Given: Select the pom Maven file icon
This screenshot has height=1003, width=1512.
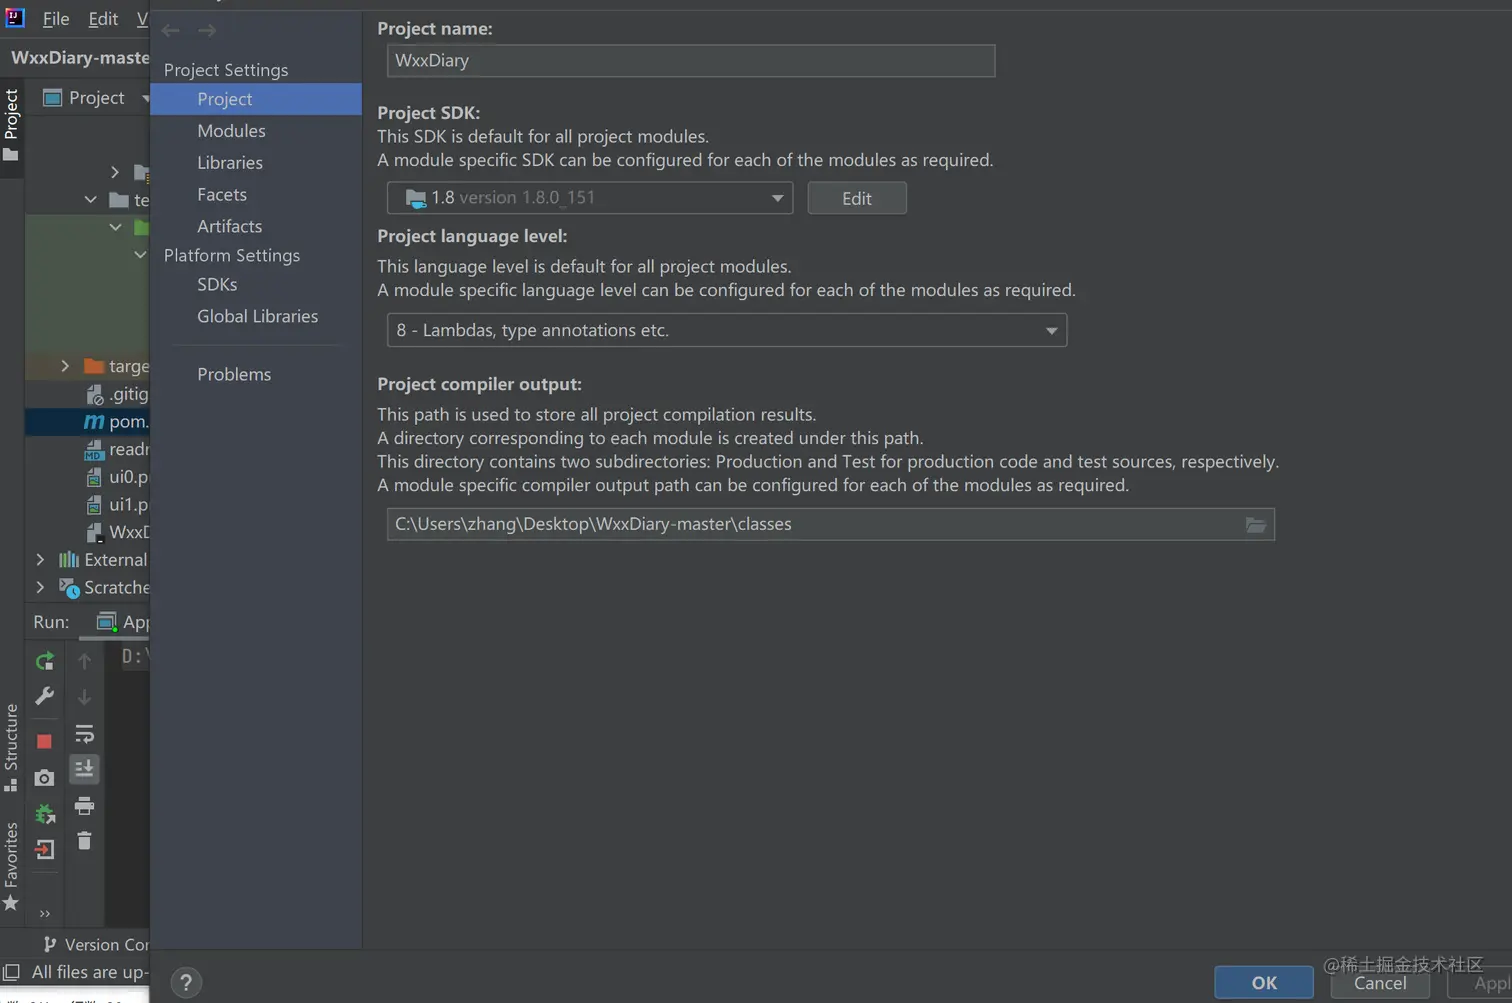Looking at the screenshot, I should 94,422.
